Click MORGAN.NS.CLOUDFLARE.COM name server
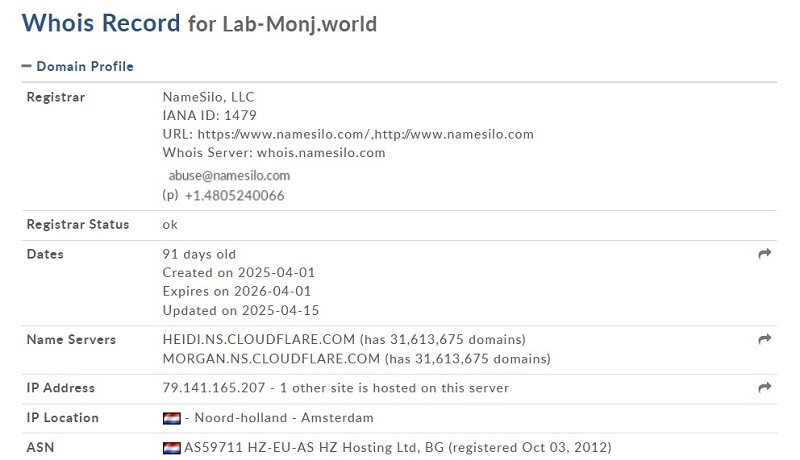This screenshot has width=800, height=460. click(x=271, y=359)
